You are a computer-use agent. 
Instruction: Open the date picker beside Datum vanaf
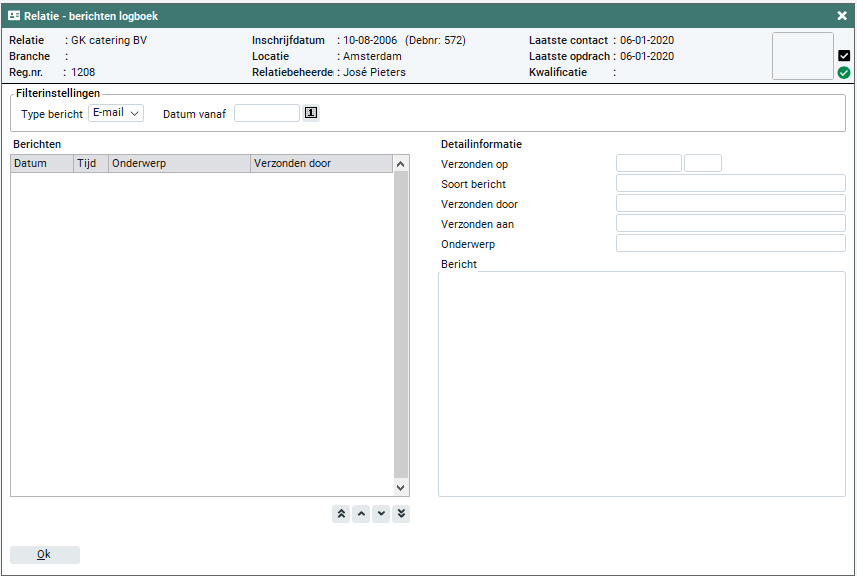click(311, 113)
